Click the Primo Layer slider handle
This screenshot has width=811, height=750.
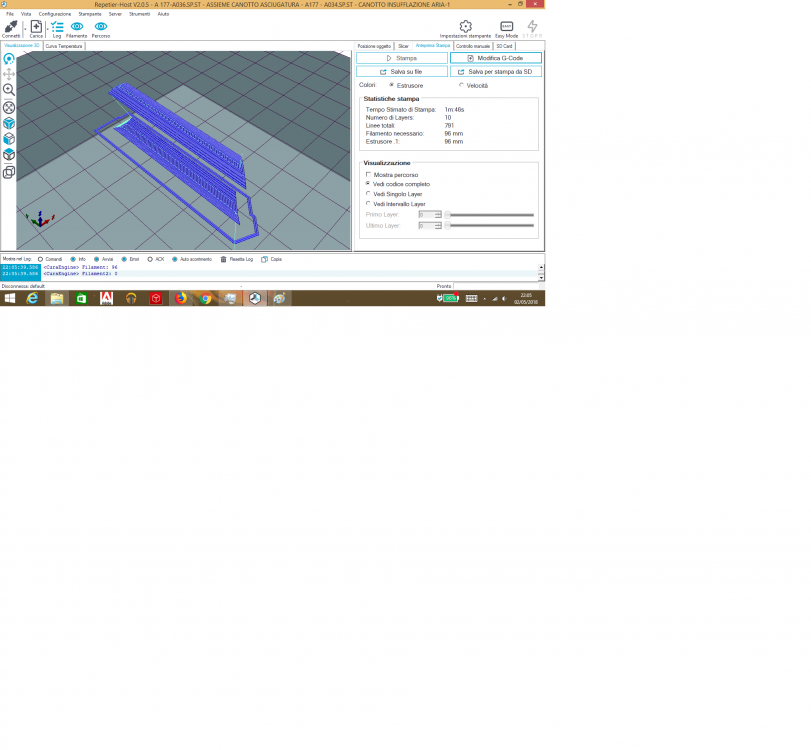tap(447, 215)
